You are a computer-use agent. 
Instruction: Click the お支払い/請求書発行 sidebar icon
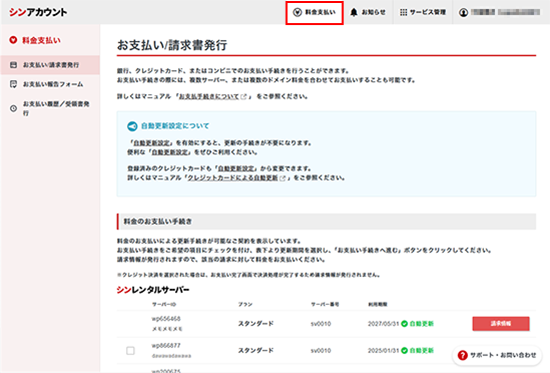coord(13,65)
